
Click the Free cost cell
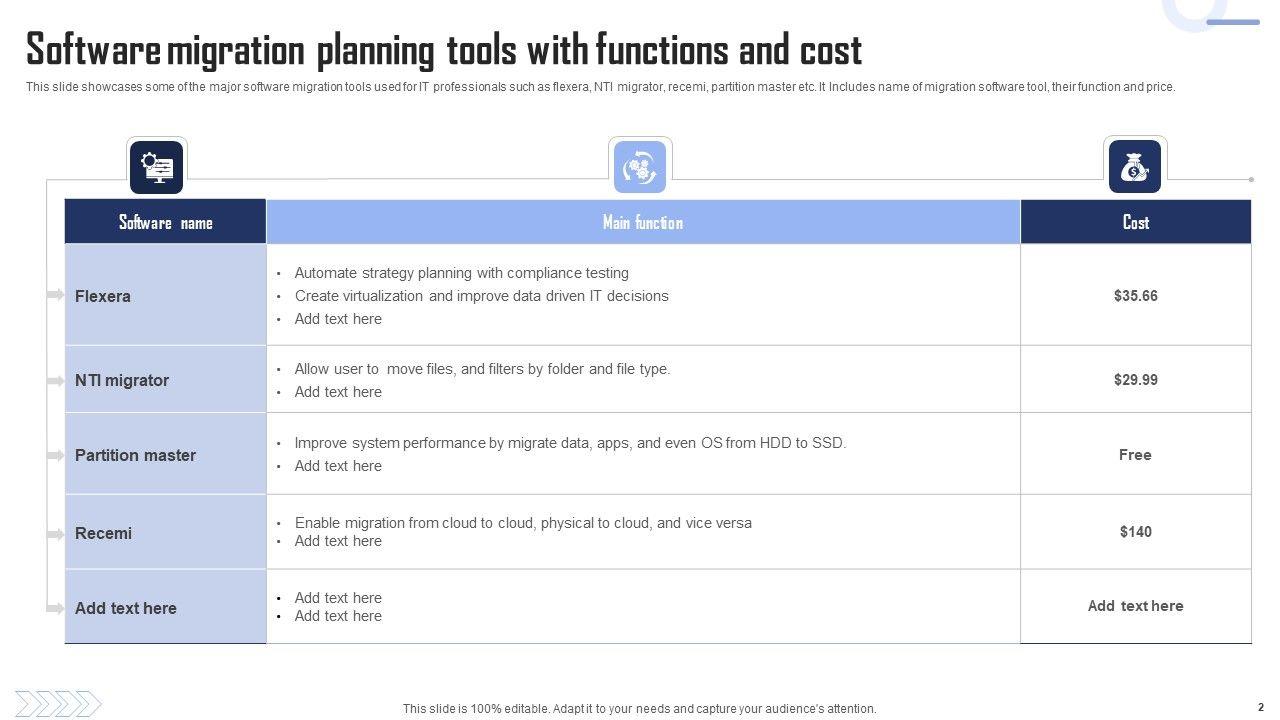click(x=1135, y=455)
